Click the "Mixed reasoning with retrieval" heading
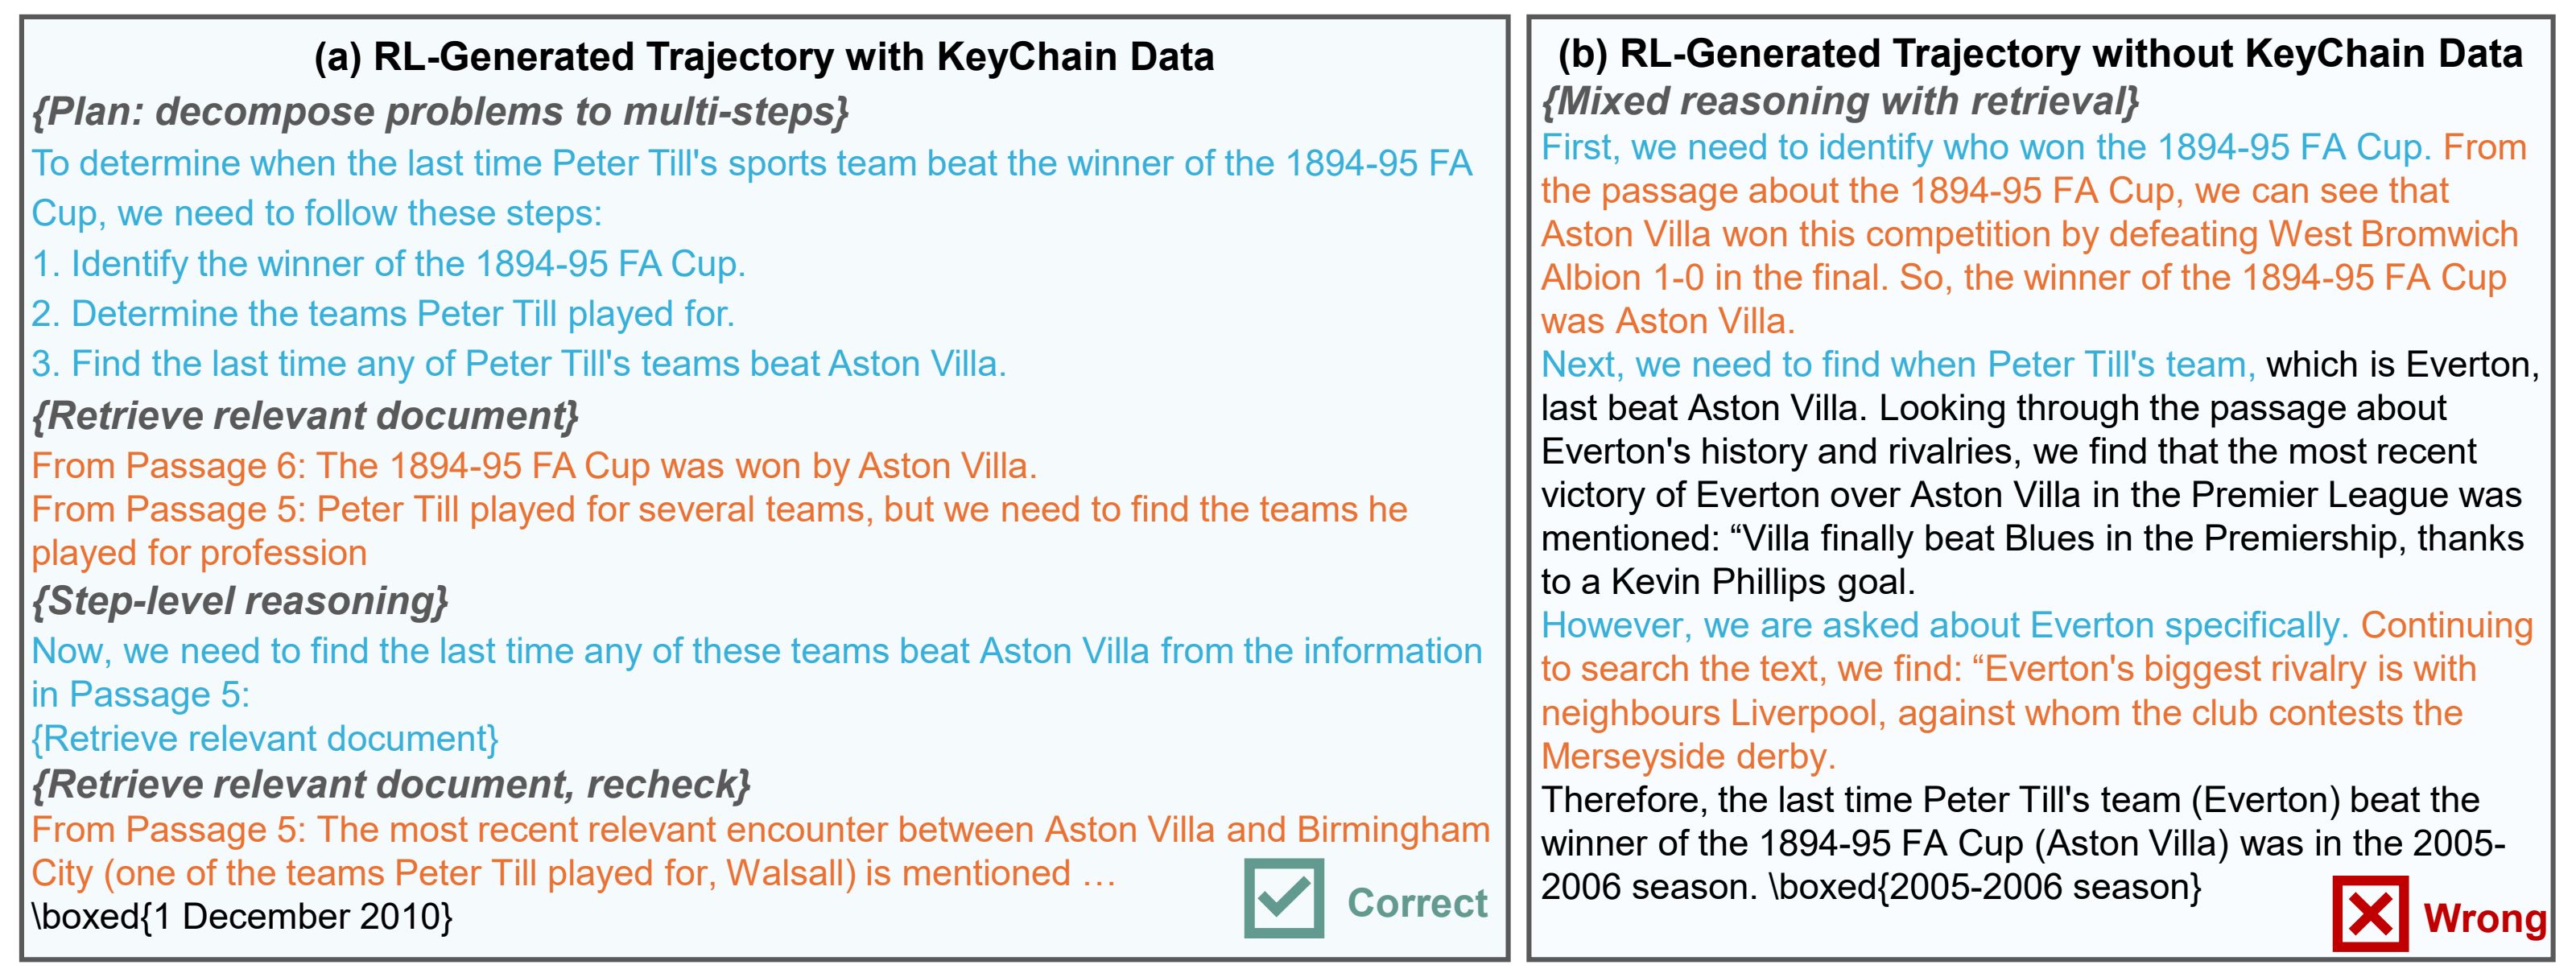This screenshot has width=2576, height=969. pos(1840,101)
